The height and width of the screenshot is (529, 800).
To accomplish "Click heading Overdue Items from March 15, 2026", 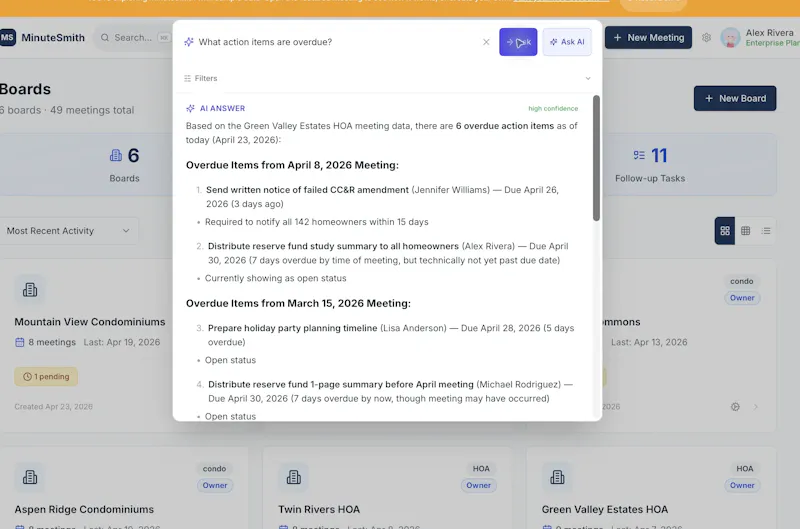I will point(298,304).
